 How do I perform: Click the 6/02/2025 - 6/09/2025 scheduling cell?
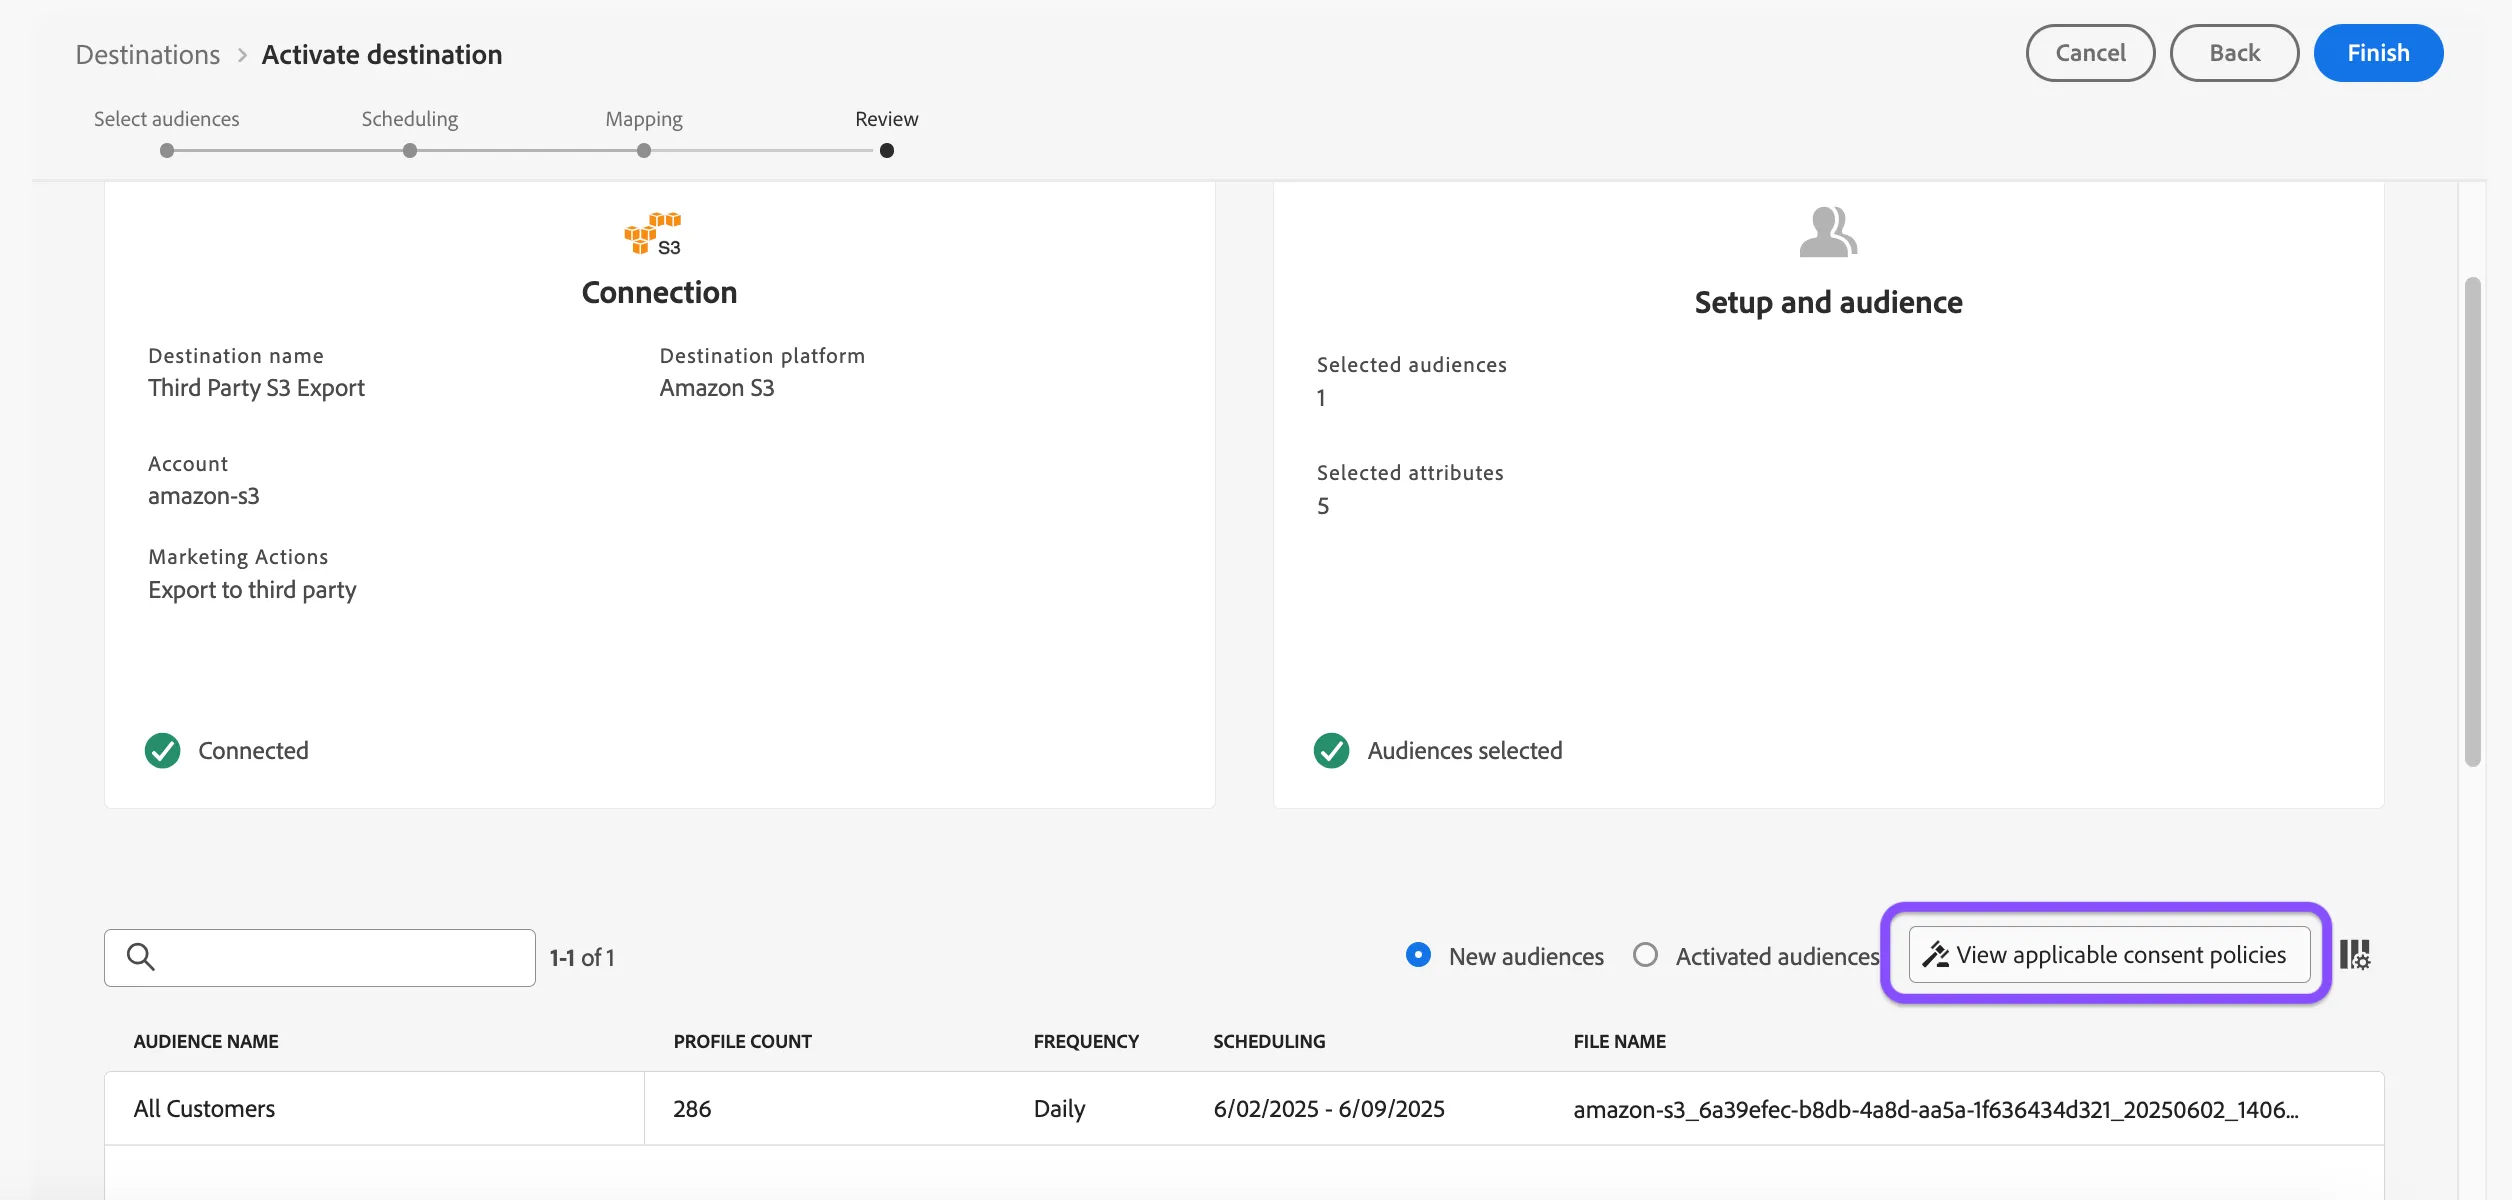(x=1329, y=1109)
